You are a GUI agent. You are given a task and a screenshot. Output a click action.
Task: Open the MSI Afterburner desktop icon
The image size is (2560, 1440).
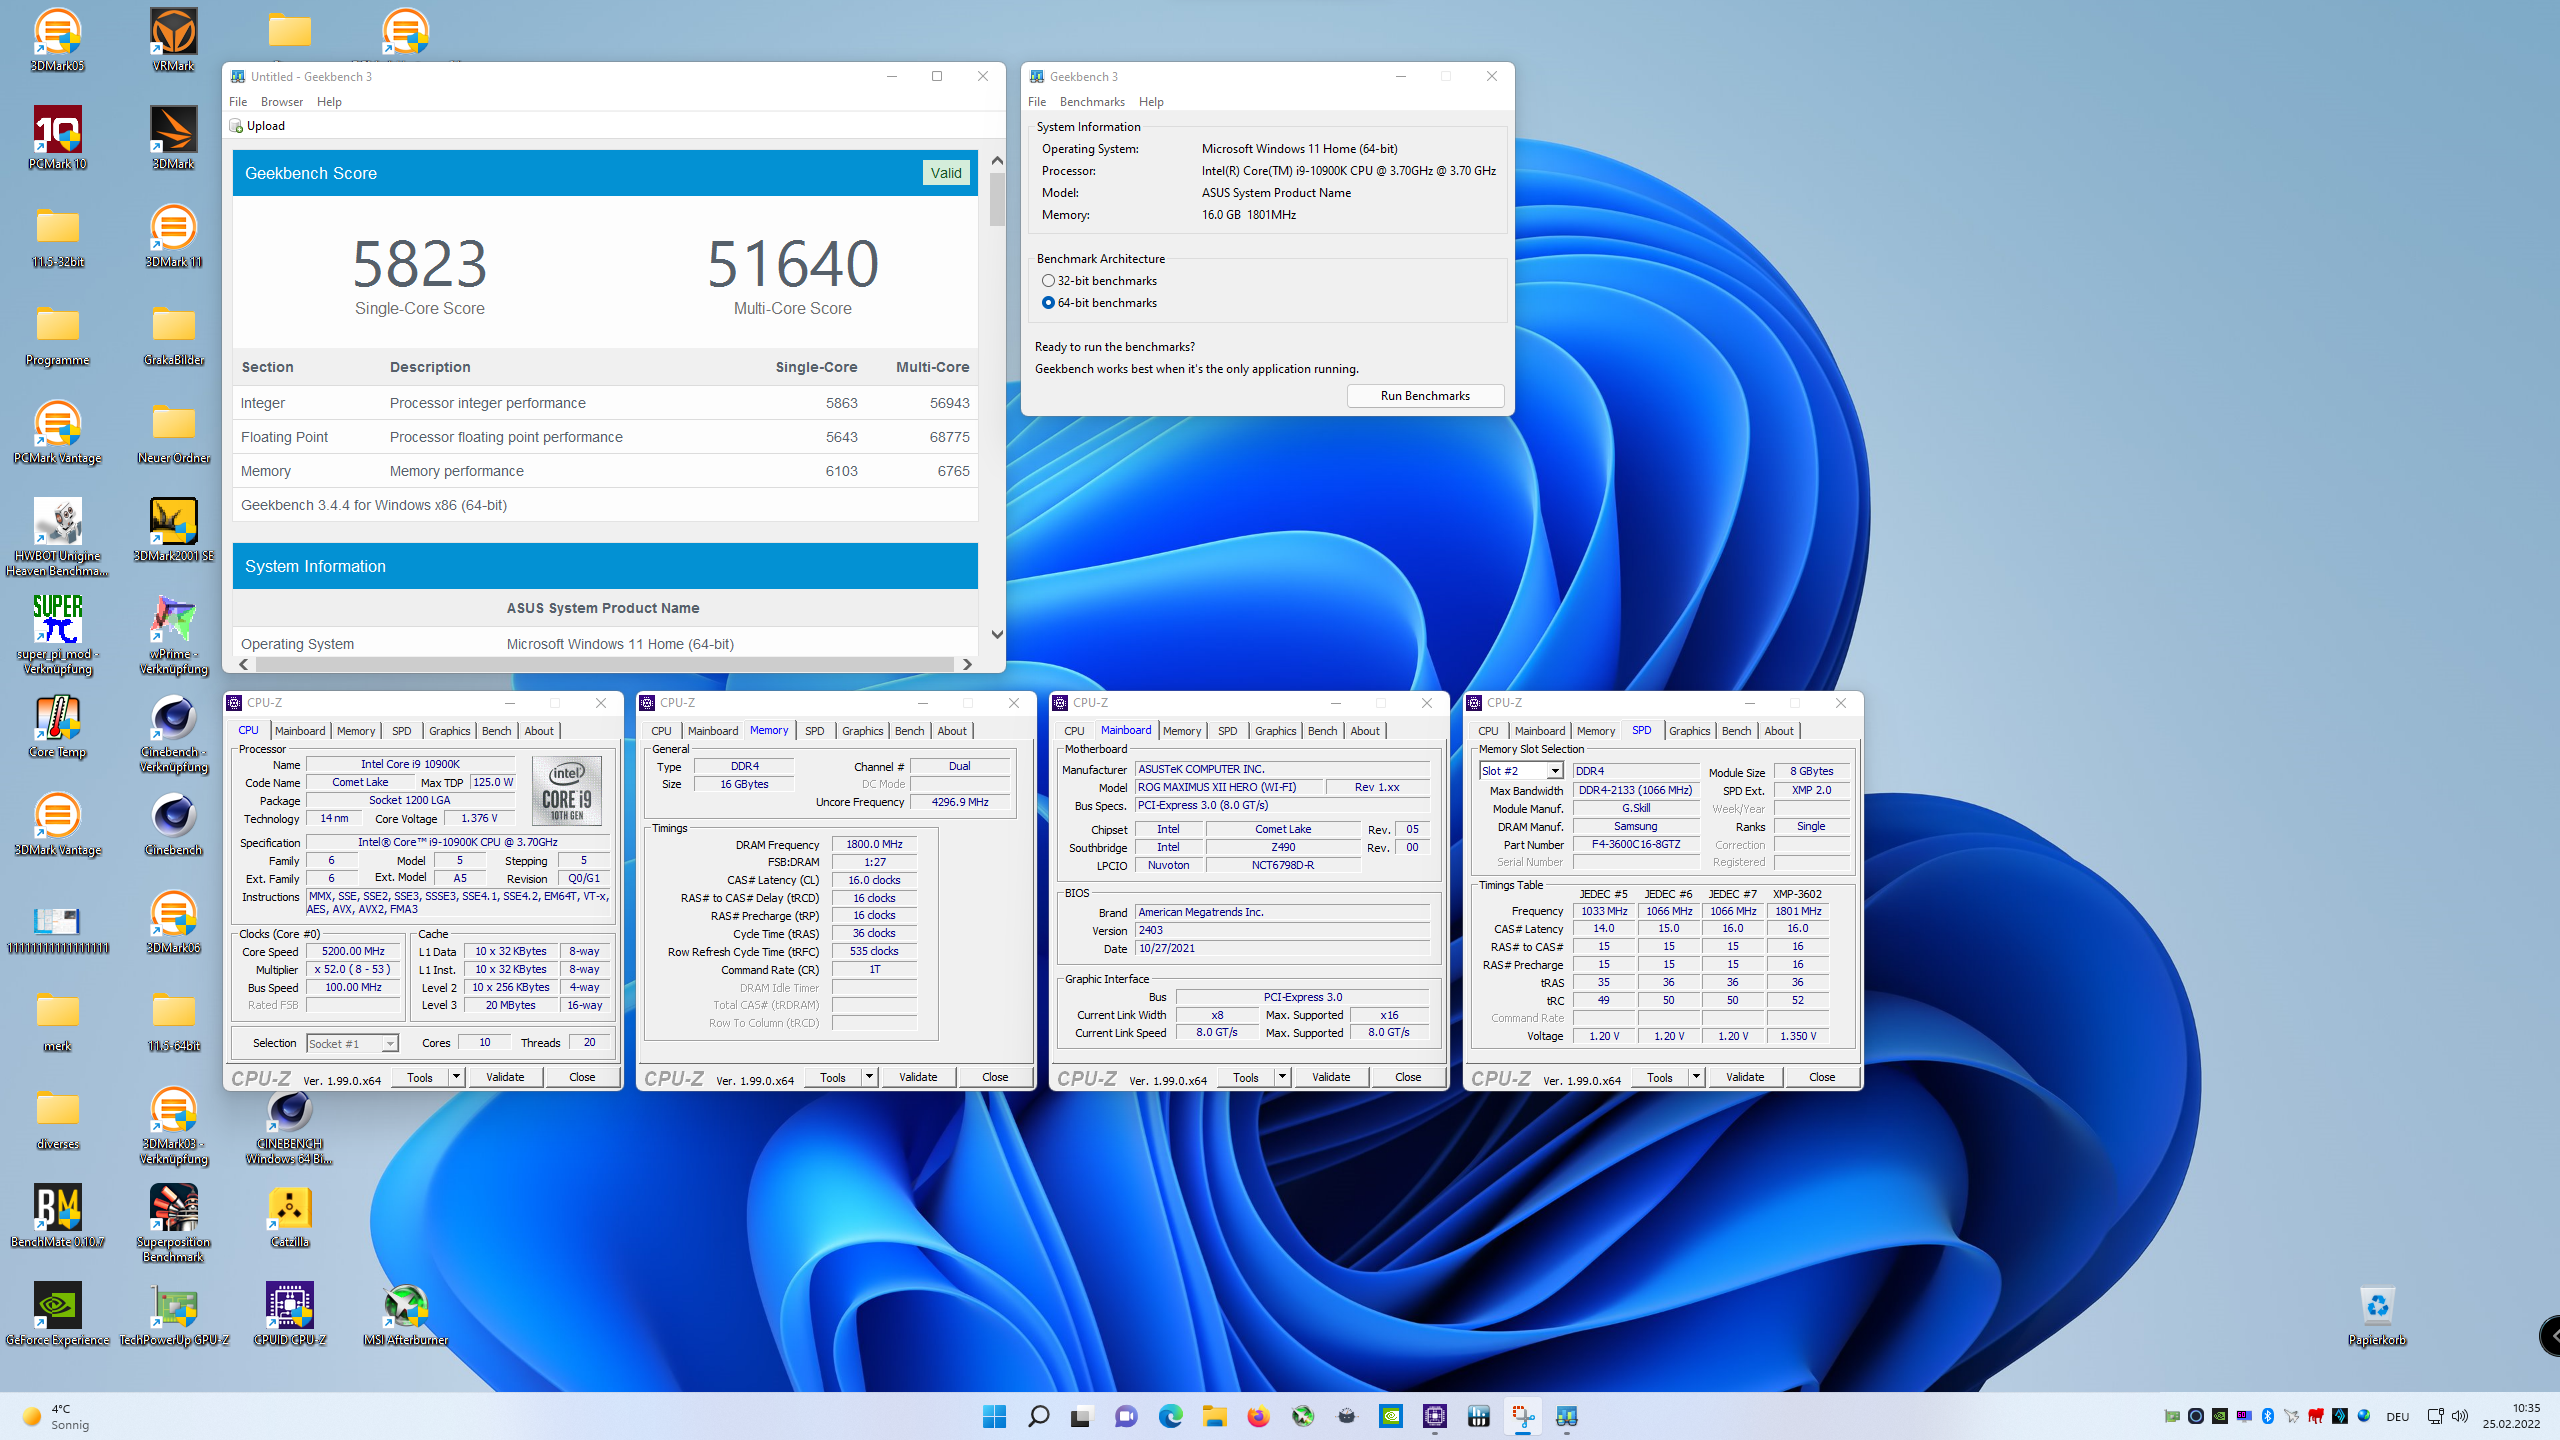pos(405,1314)
